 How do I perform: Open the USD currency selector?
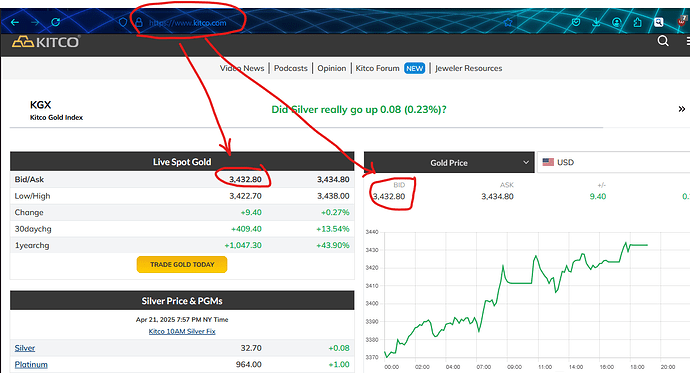pyautogui.click(x=613, y=162)
